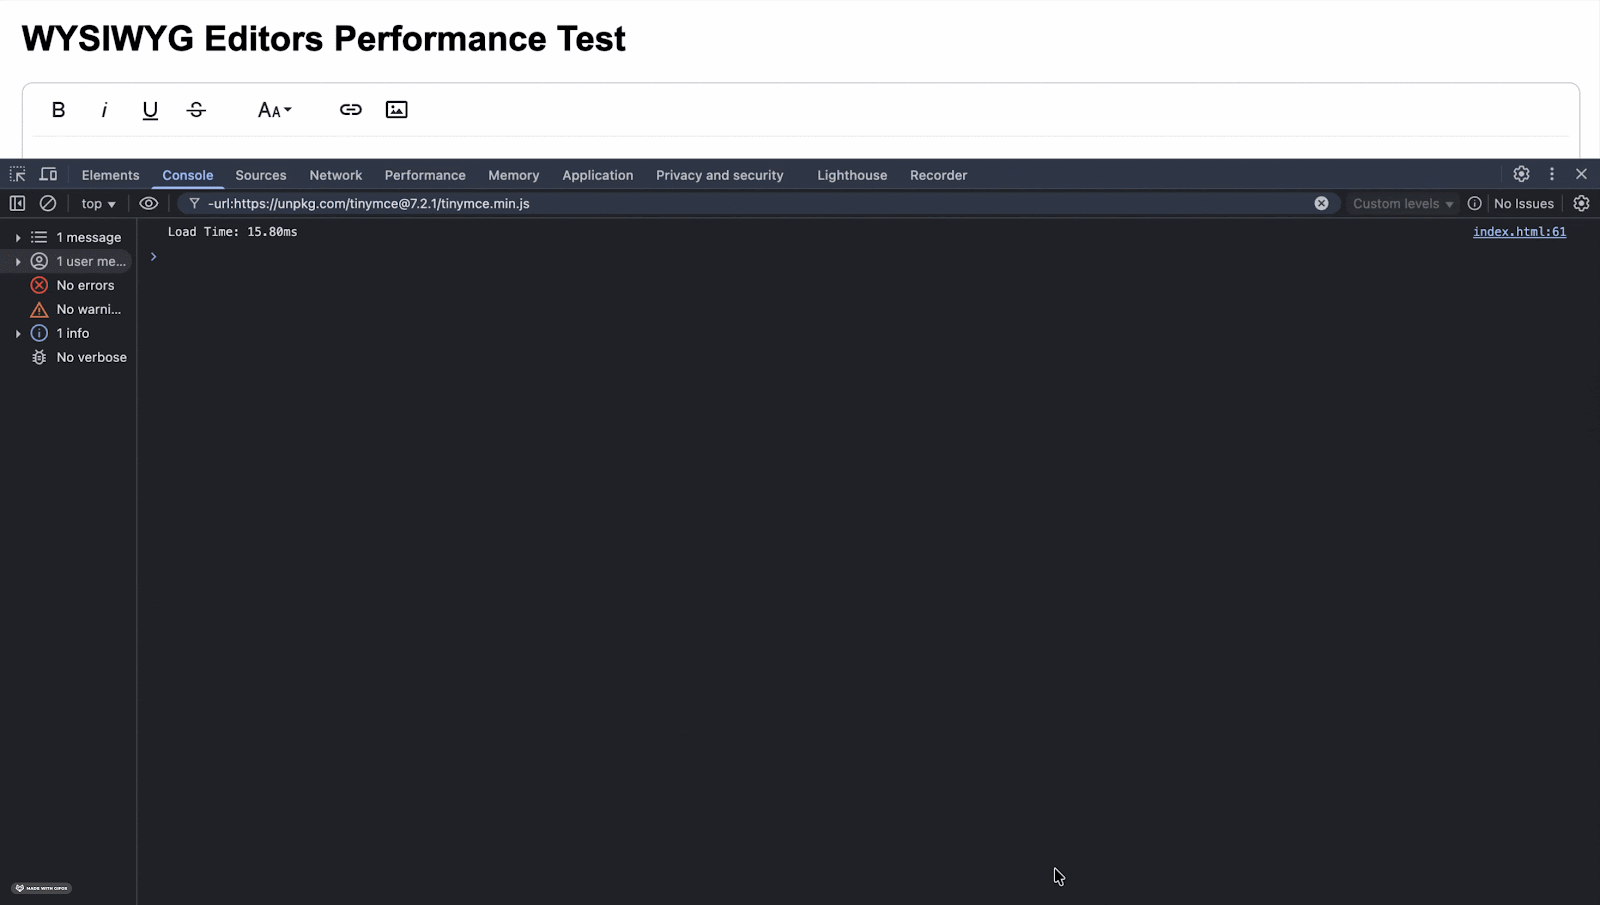
Task: Click the console filter input field
Action: (700, 203)
